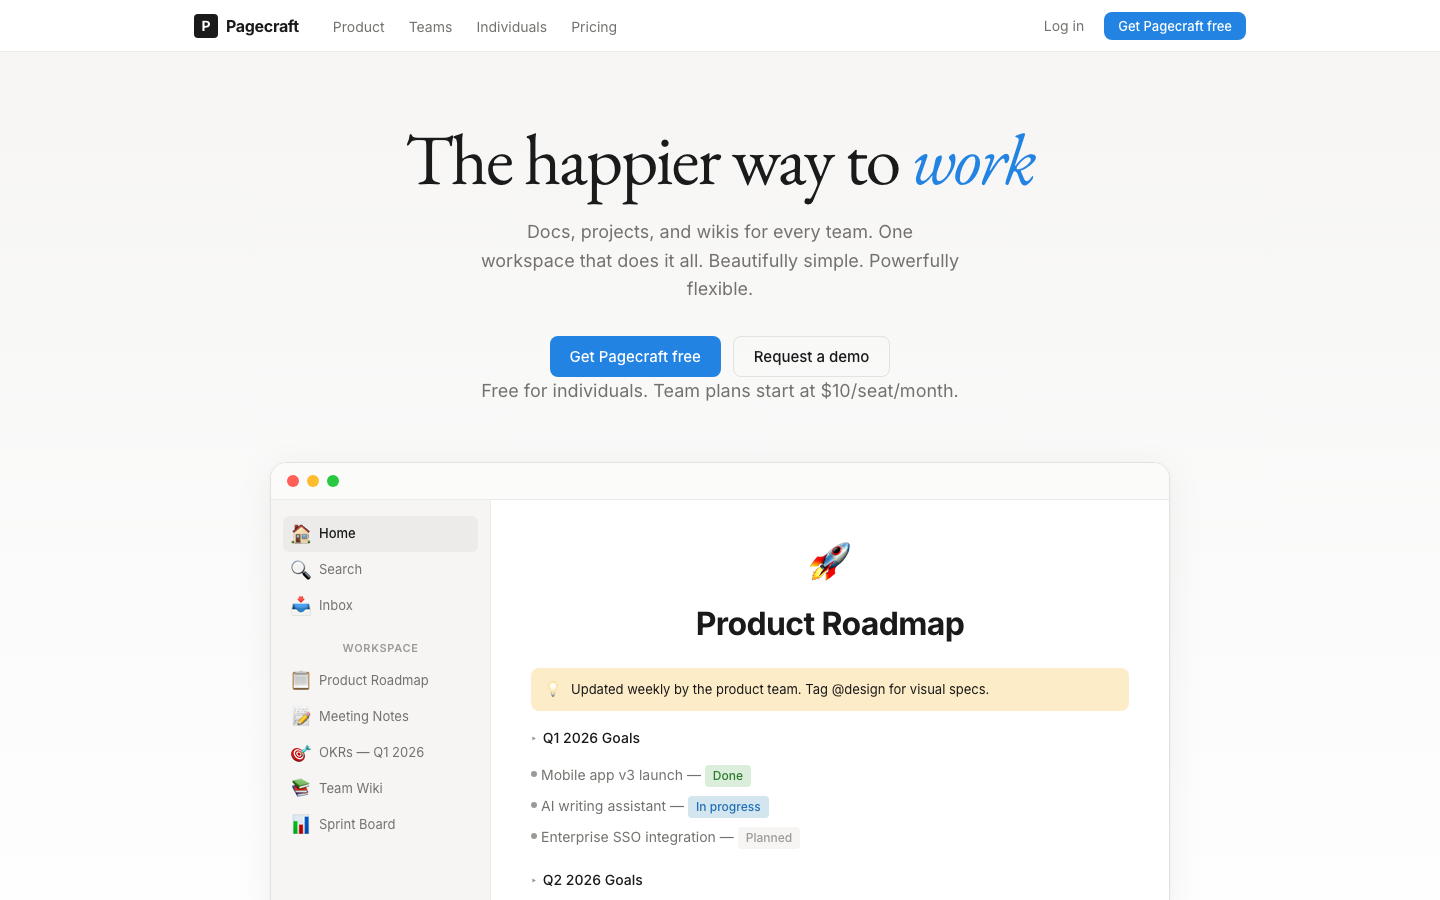1440x900 pixels.
Task: Click Enterprise SSO integration item
Action: tap(628, 838)
